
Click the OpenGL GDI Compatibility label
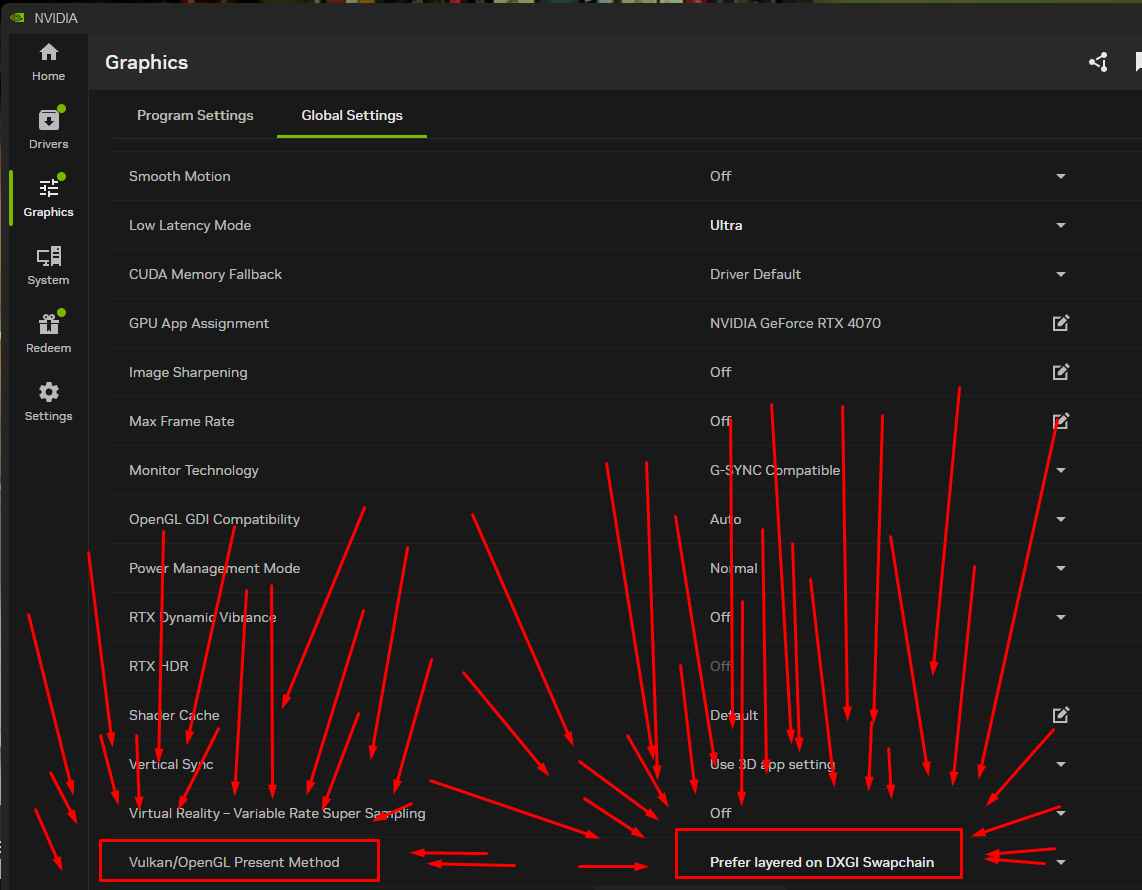(214, 519)
